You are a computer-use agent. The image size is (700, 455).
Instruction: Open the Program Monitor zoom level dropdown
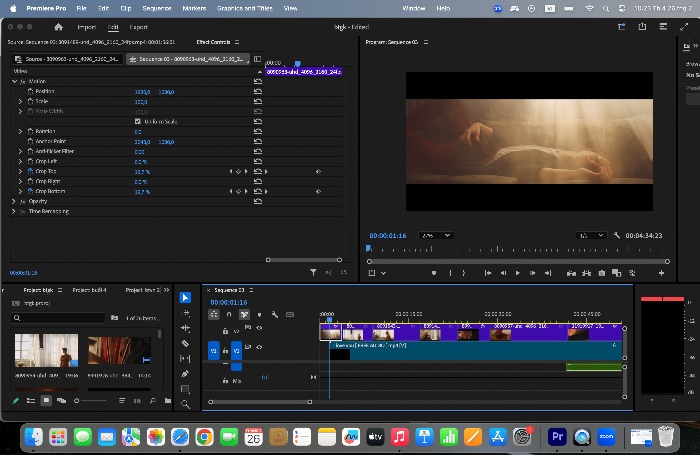coord(436,235)
